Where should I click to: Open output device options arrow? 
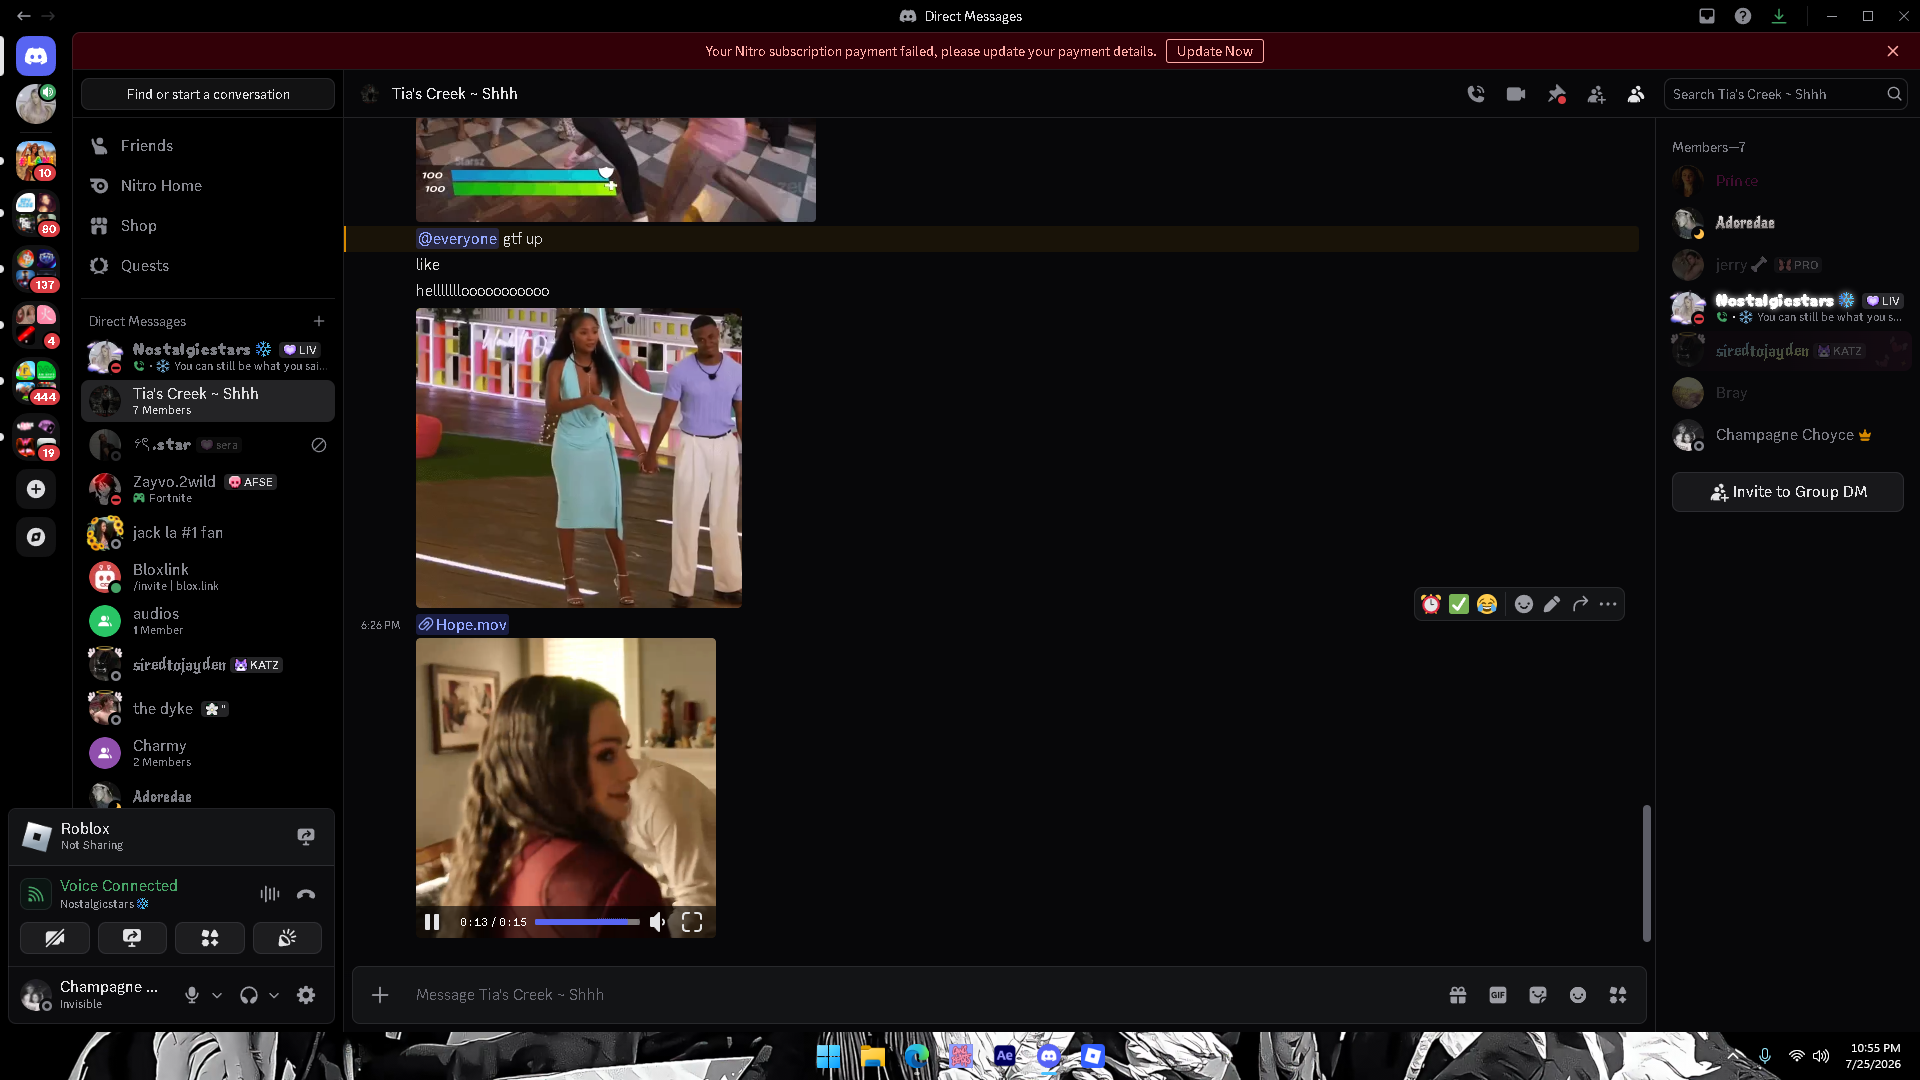pos(274,995)
